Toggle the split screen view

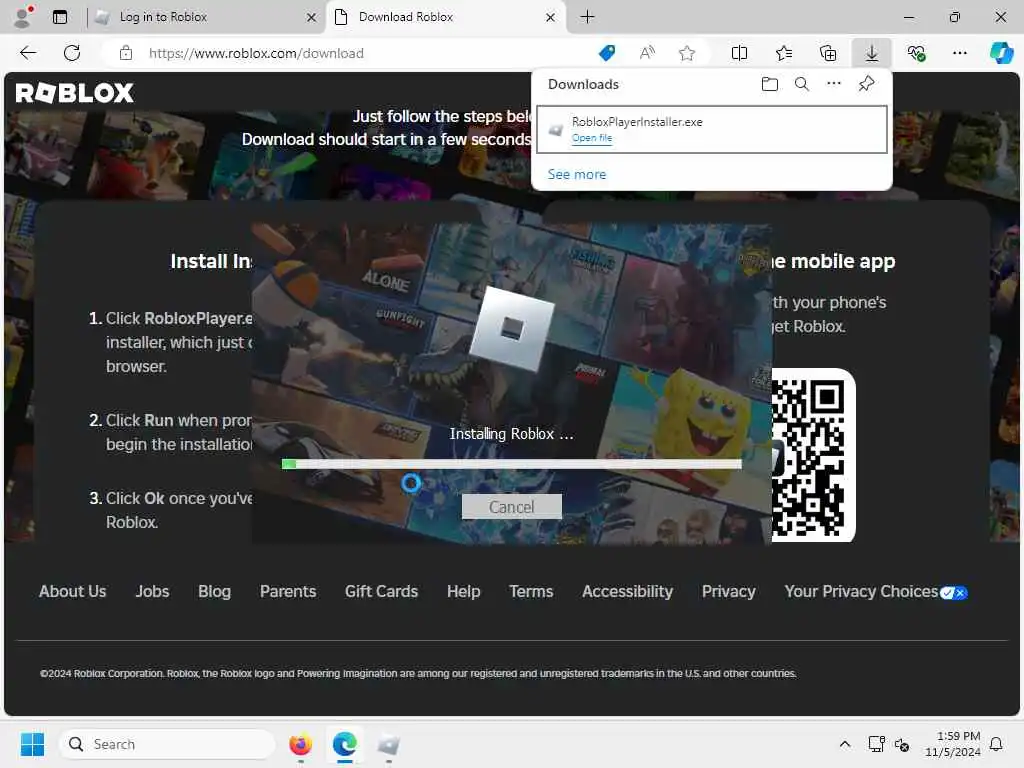tap(739, 53)
